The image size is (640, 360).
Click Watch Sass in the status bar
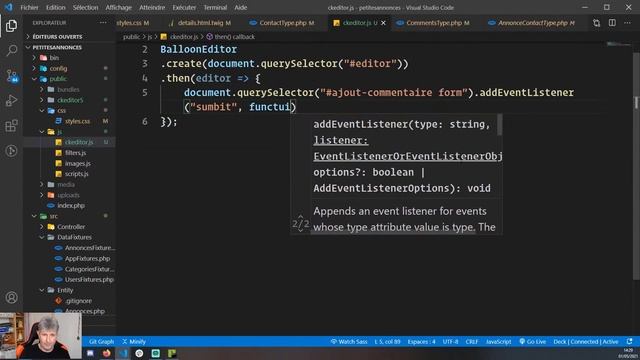click(x=349, y=341)
